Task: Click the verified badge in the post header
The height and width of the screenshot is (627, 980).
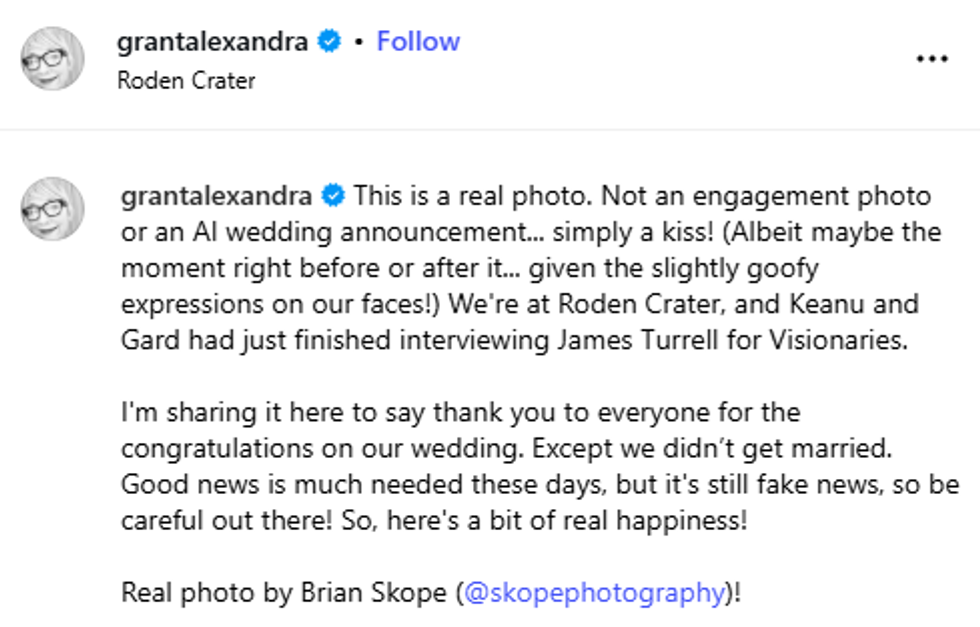Action: [329, 42]
